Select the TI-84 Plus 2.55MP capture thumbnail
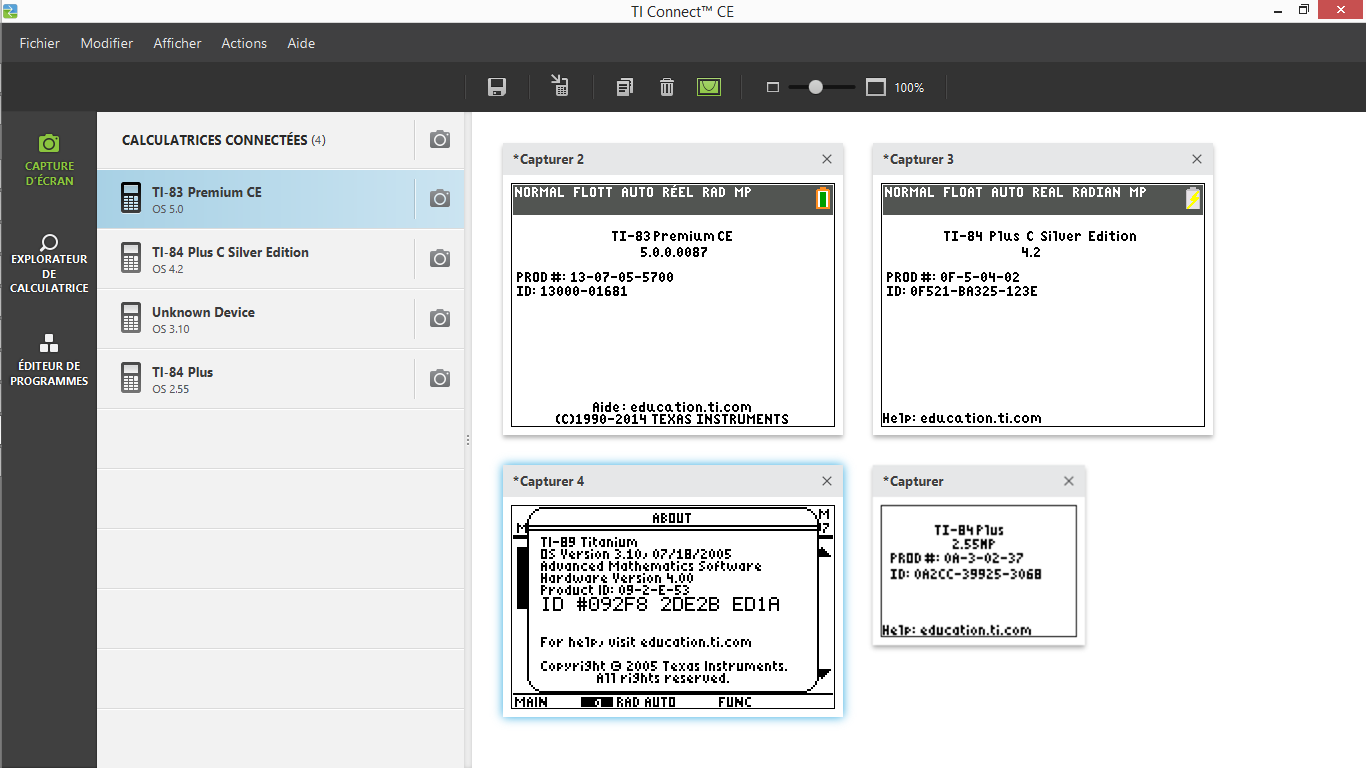The height and width of the screenshot is (768, 1366). [x=979, y=571]
